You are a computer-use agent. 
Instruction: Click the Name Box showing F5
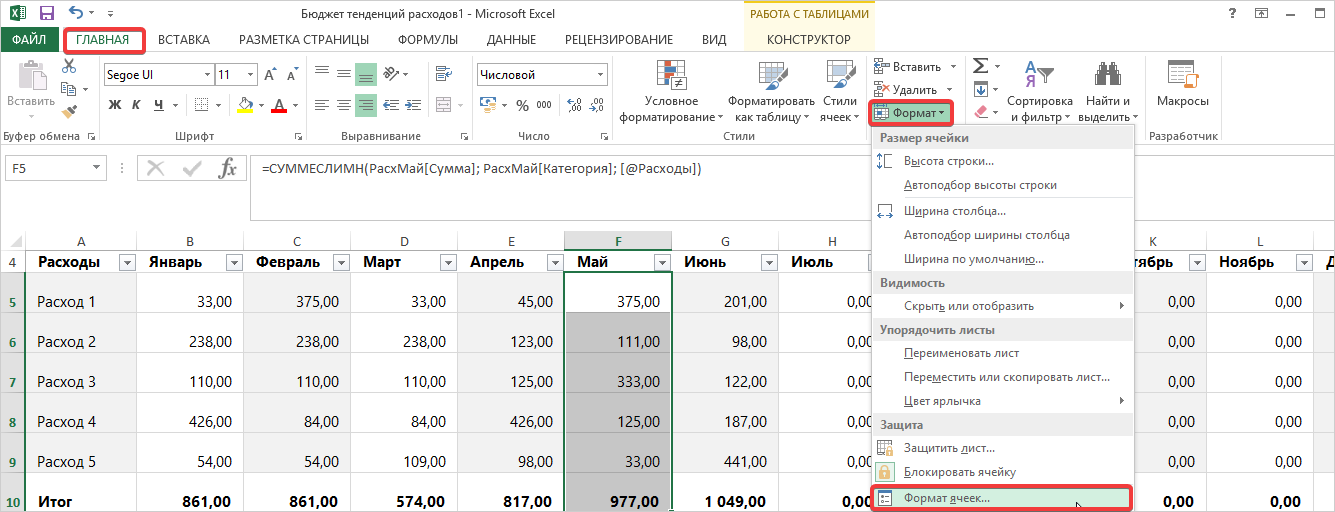[x=47, y=169]
